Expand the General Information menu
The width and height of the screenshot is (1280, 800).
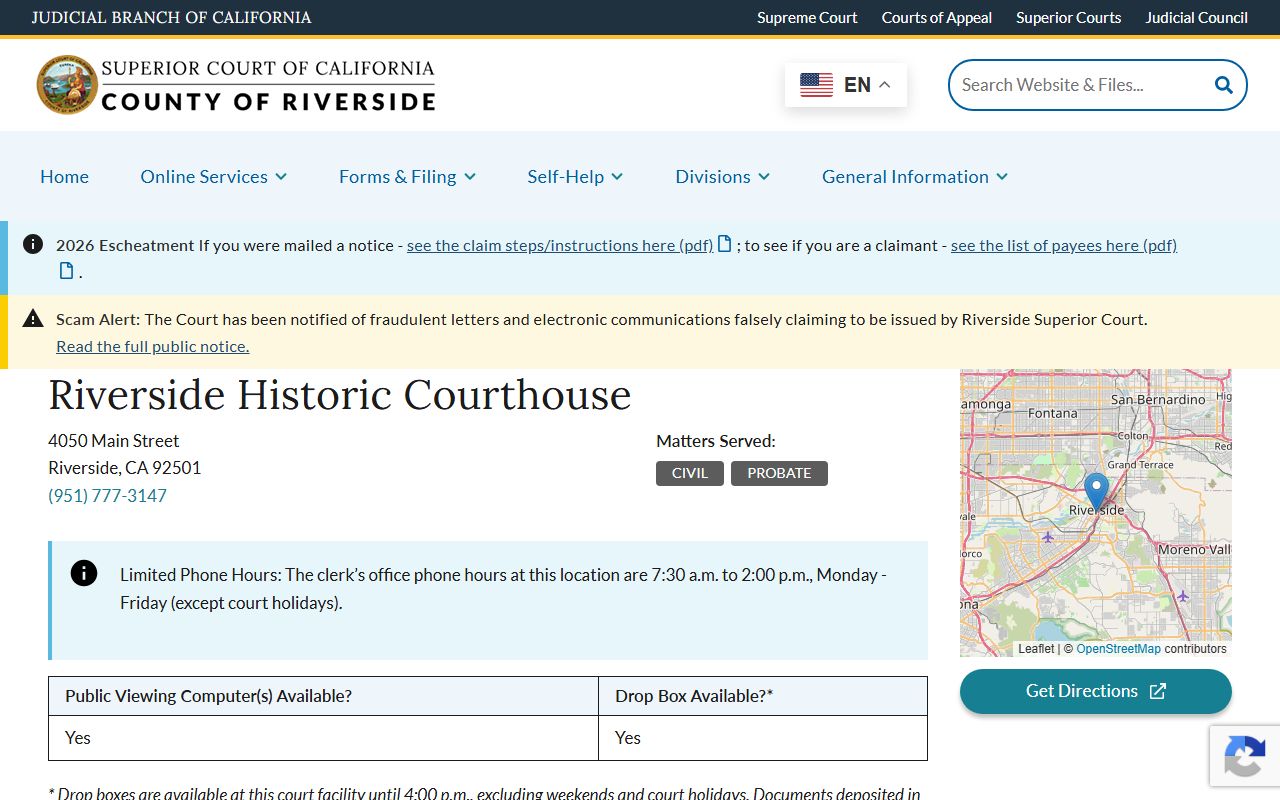coord(915,176)
